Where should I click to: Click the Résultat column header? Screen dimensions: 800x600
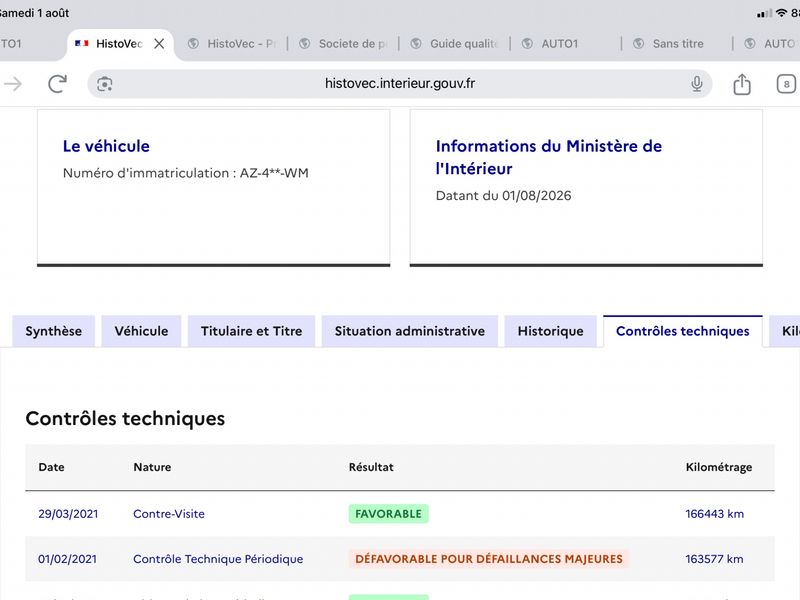(371, 467)
